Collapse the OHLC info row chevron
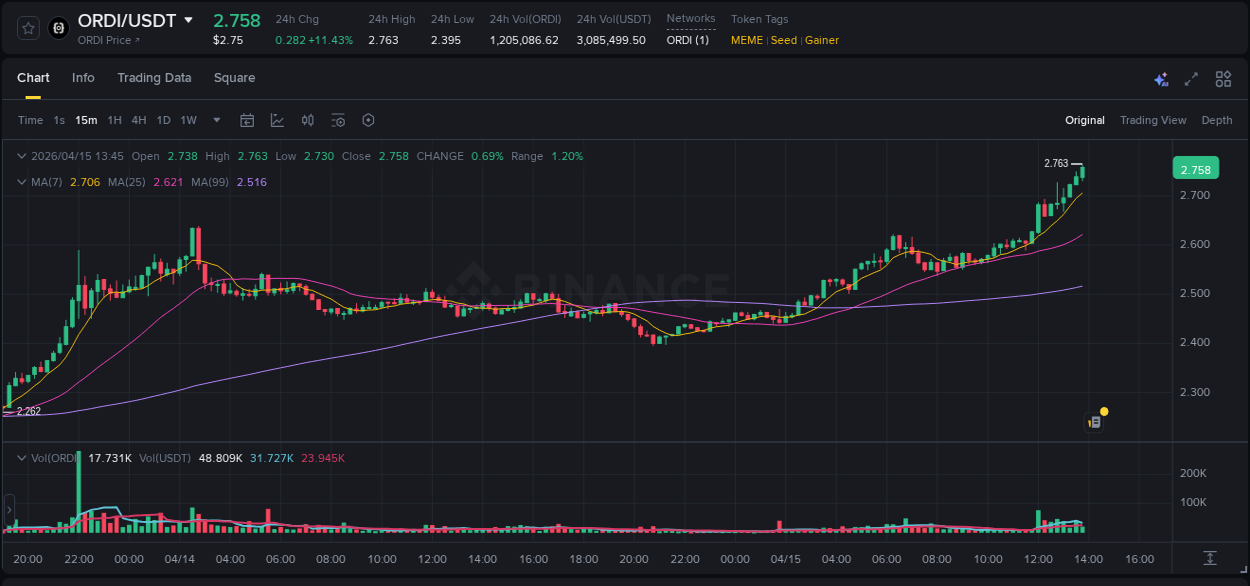 coord(20,156)
